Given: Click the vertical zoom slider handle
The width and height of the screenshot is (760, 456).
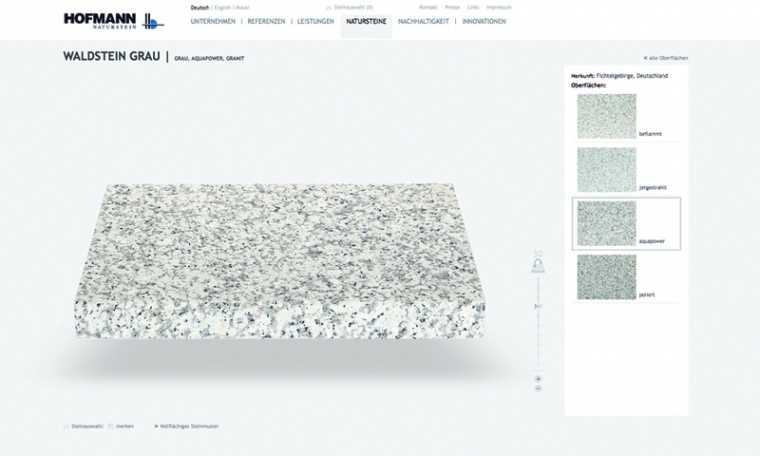Looking at the screenshot, I should click(538, 306).
